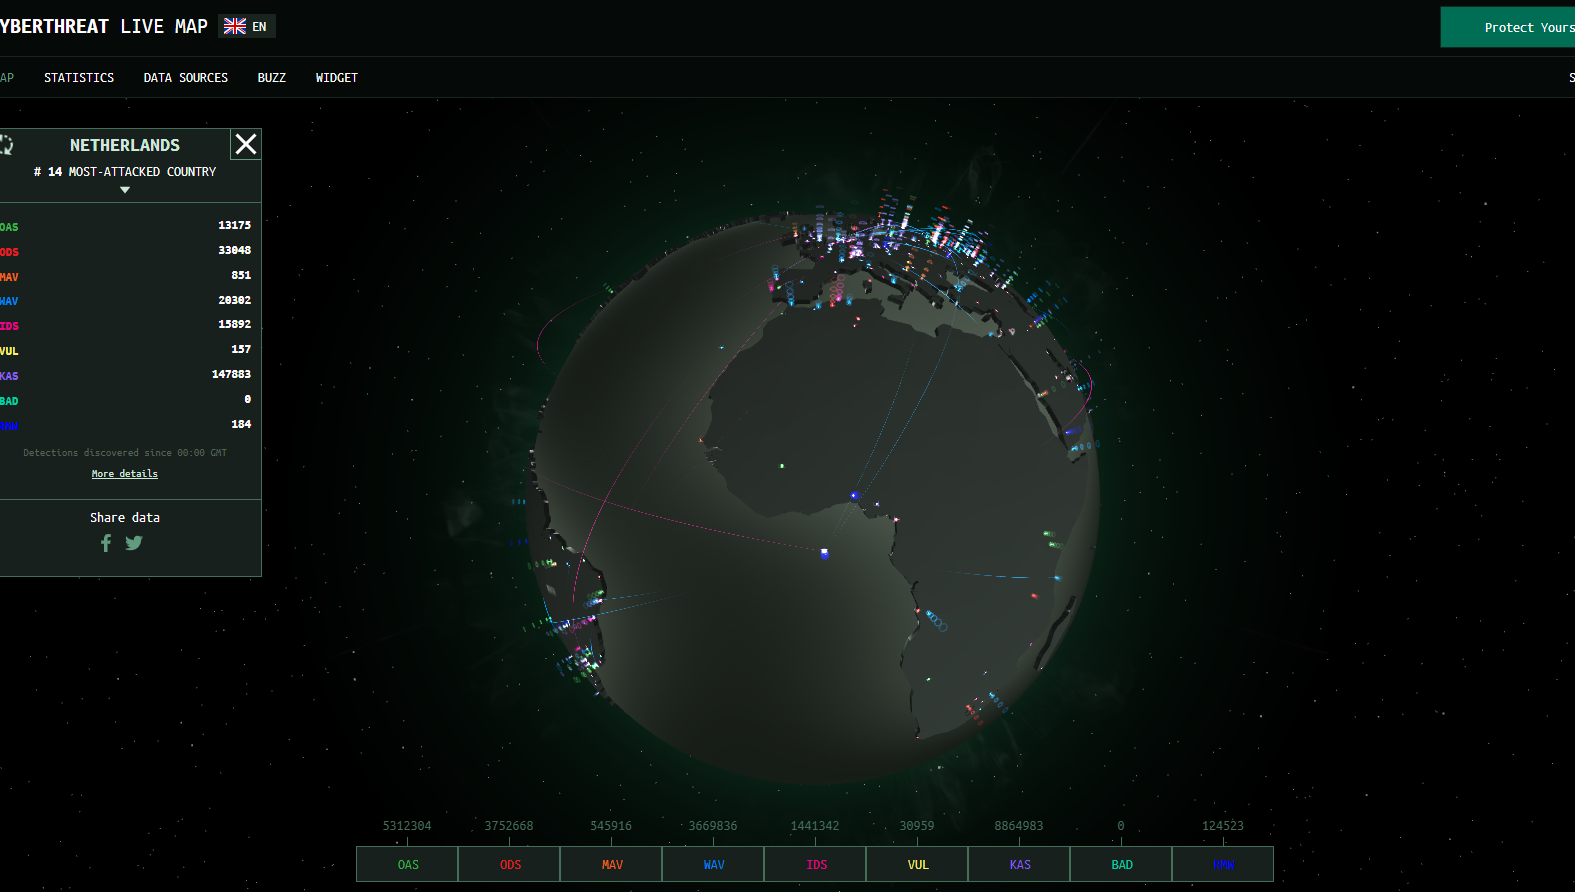Viewport: 1575px width, 892px height.
Task: Open the UK flag language icon
Action: point(235,26)
